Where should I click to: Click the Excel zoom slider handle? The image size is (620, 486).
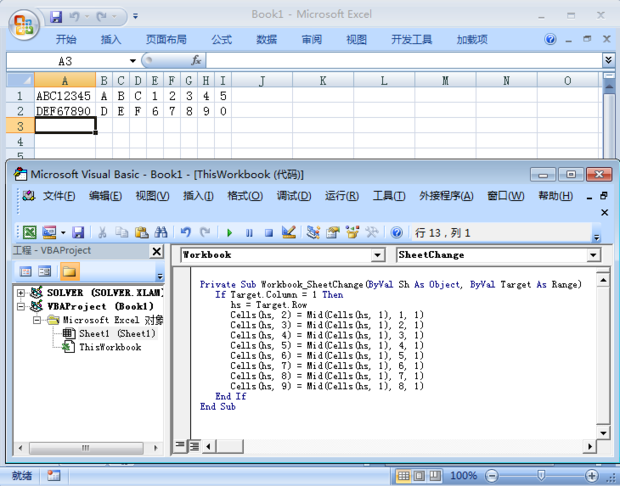coord(541,475)
